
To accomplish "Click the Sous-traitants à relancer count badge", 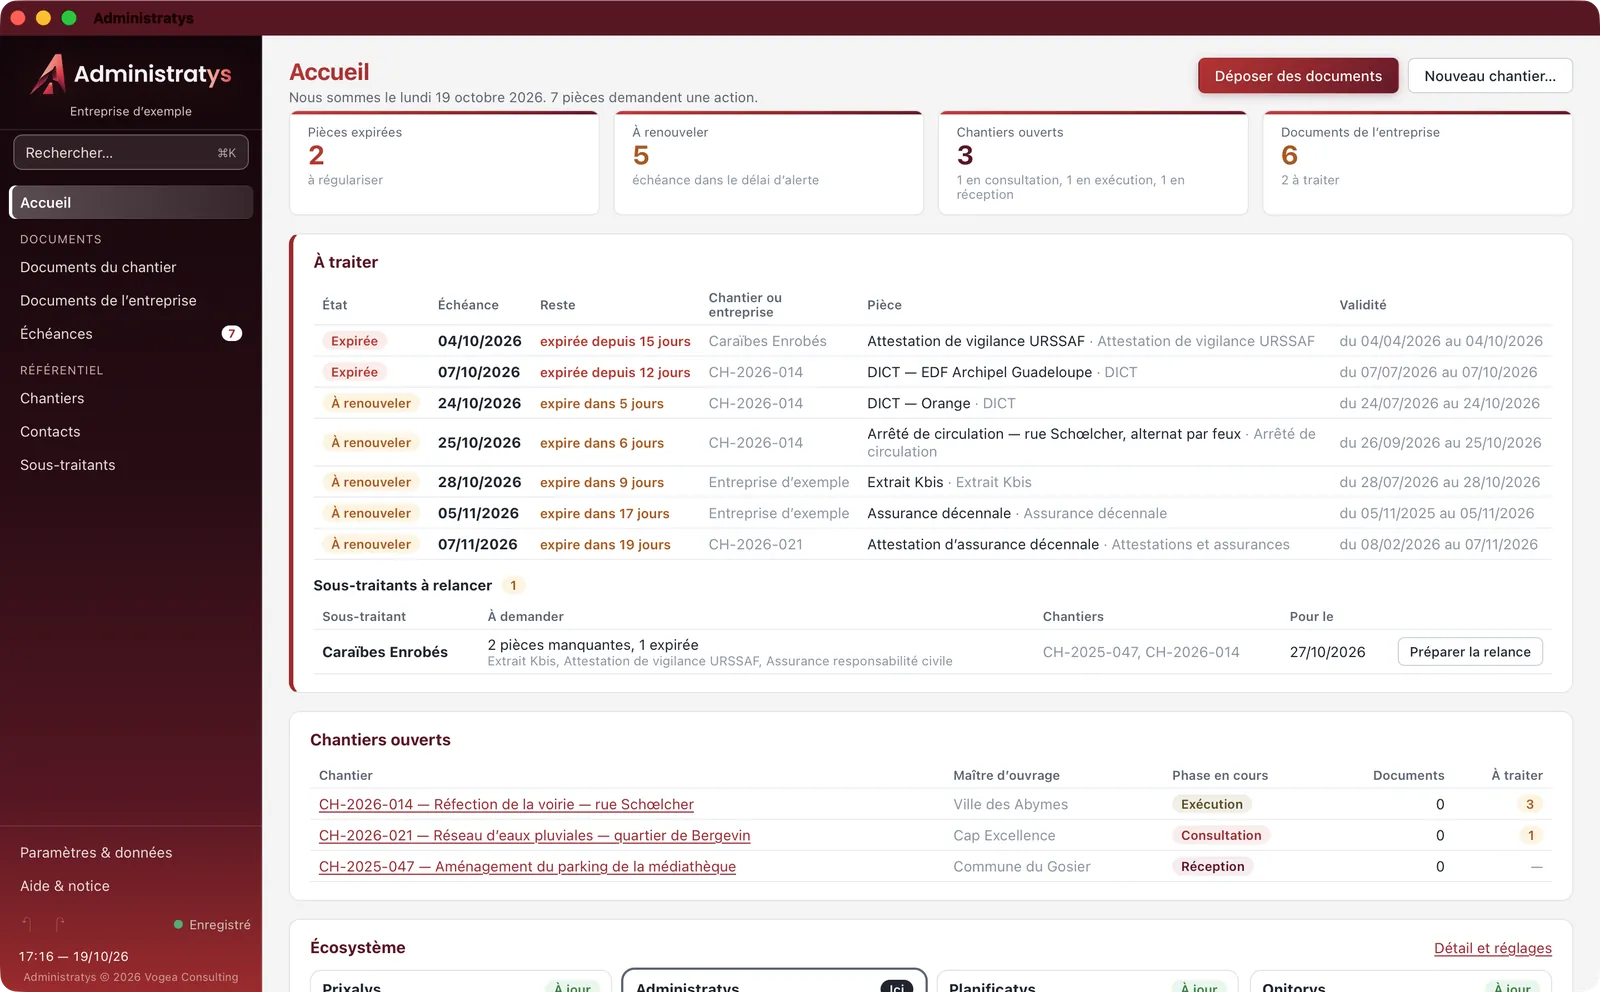I will pos(513,586).
